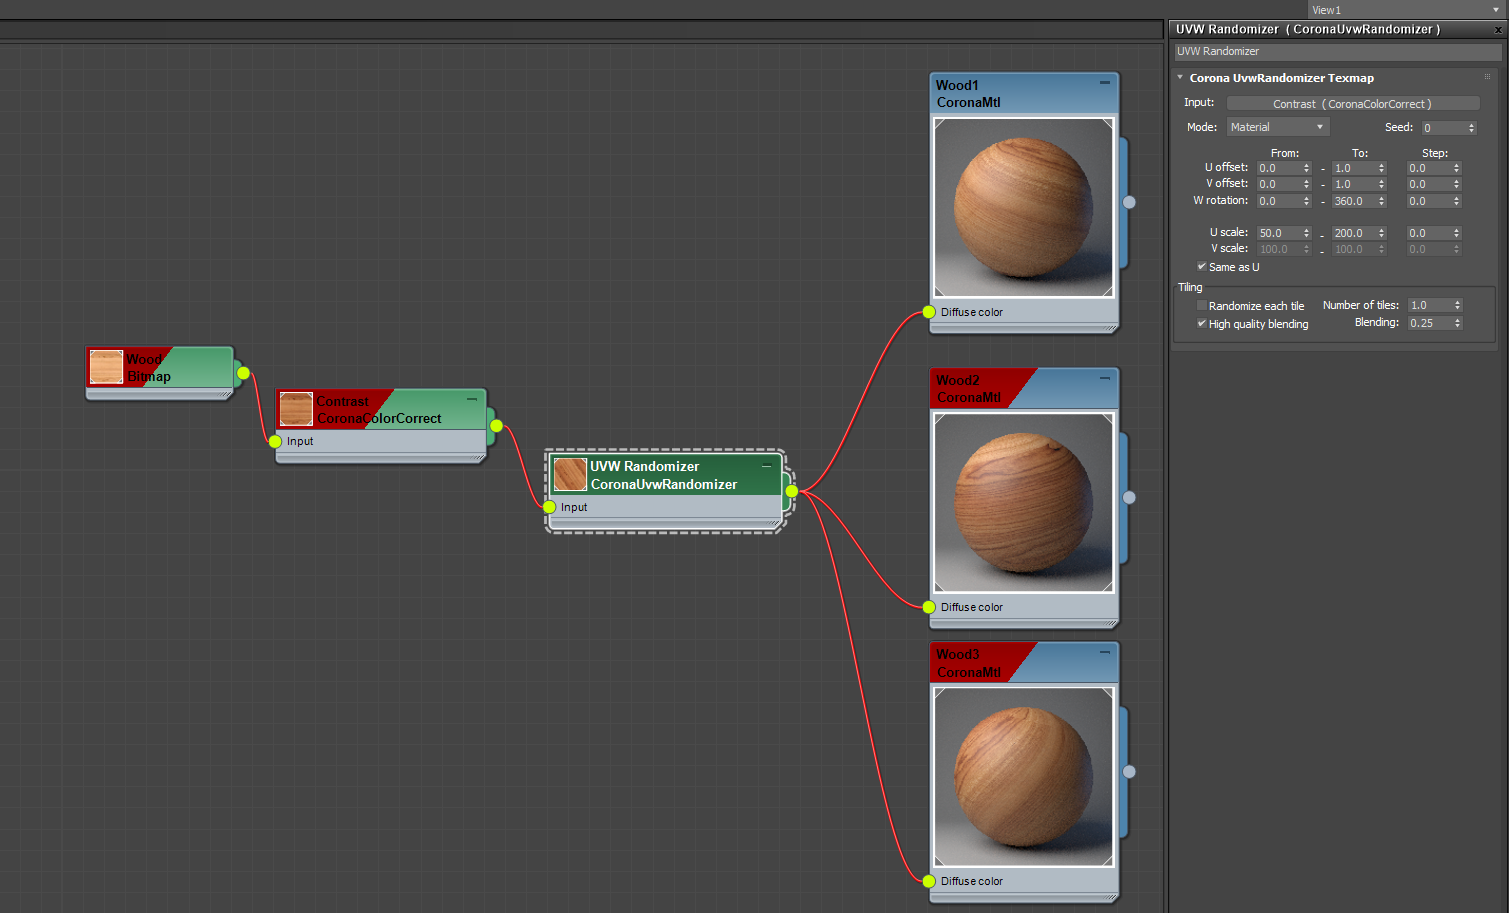Click the Wood Bitmap node output socket
The height and width of the screenshot is (913, 1509).
243,373
